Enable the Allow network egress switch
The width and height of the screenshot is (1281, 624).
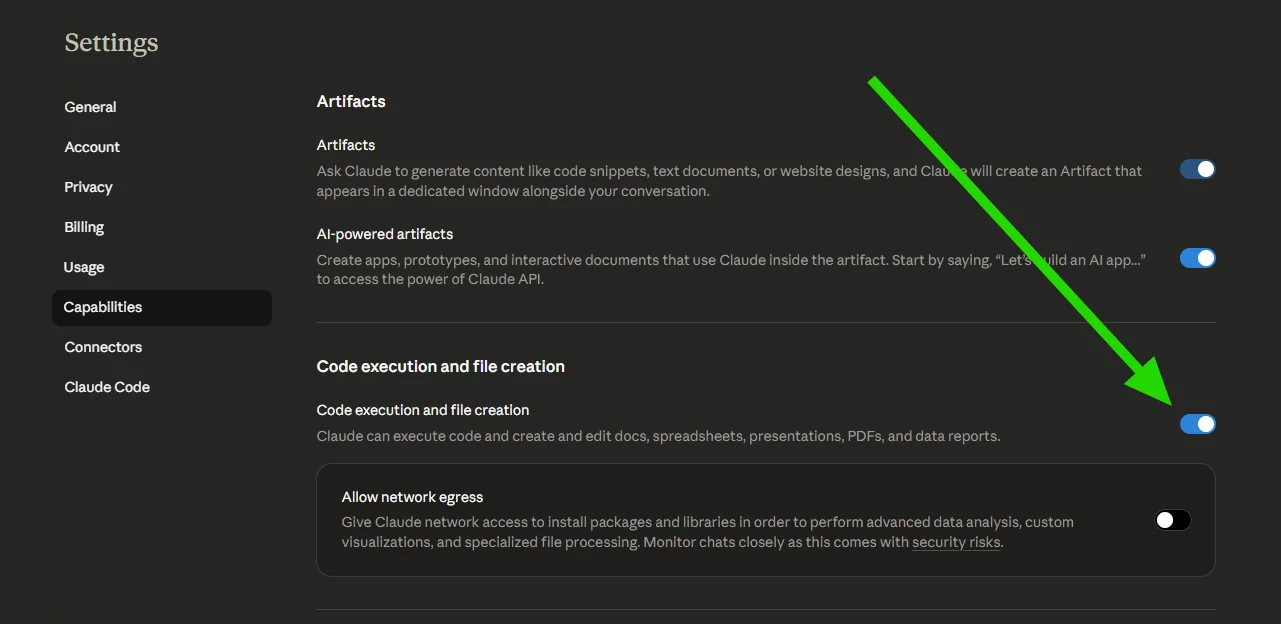1173,520
